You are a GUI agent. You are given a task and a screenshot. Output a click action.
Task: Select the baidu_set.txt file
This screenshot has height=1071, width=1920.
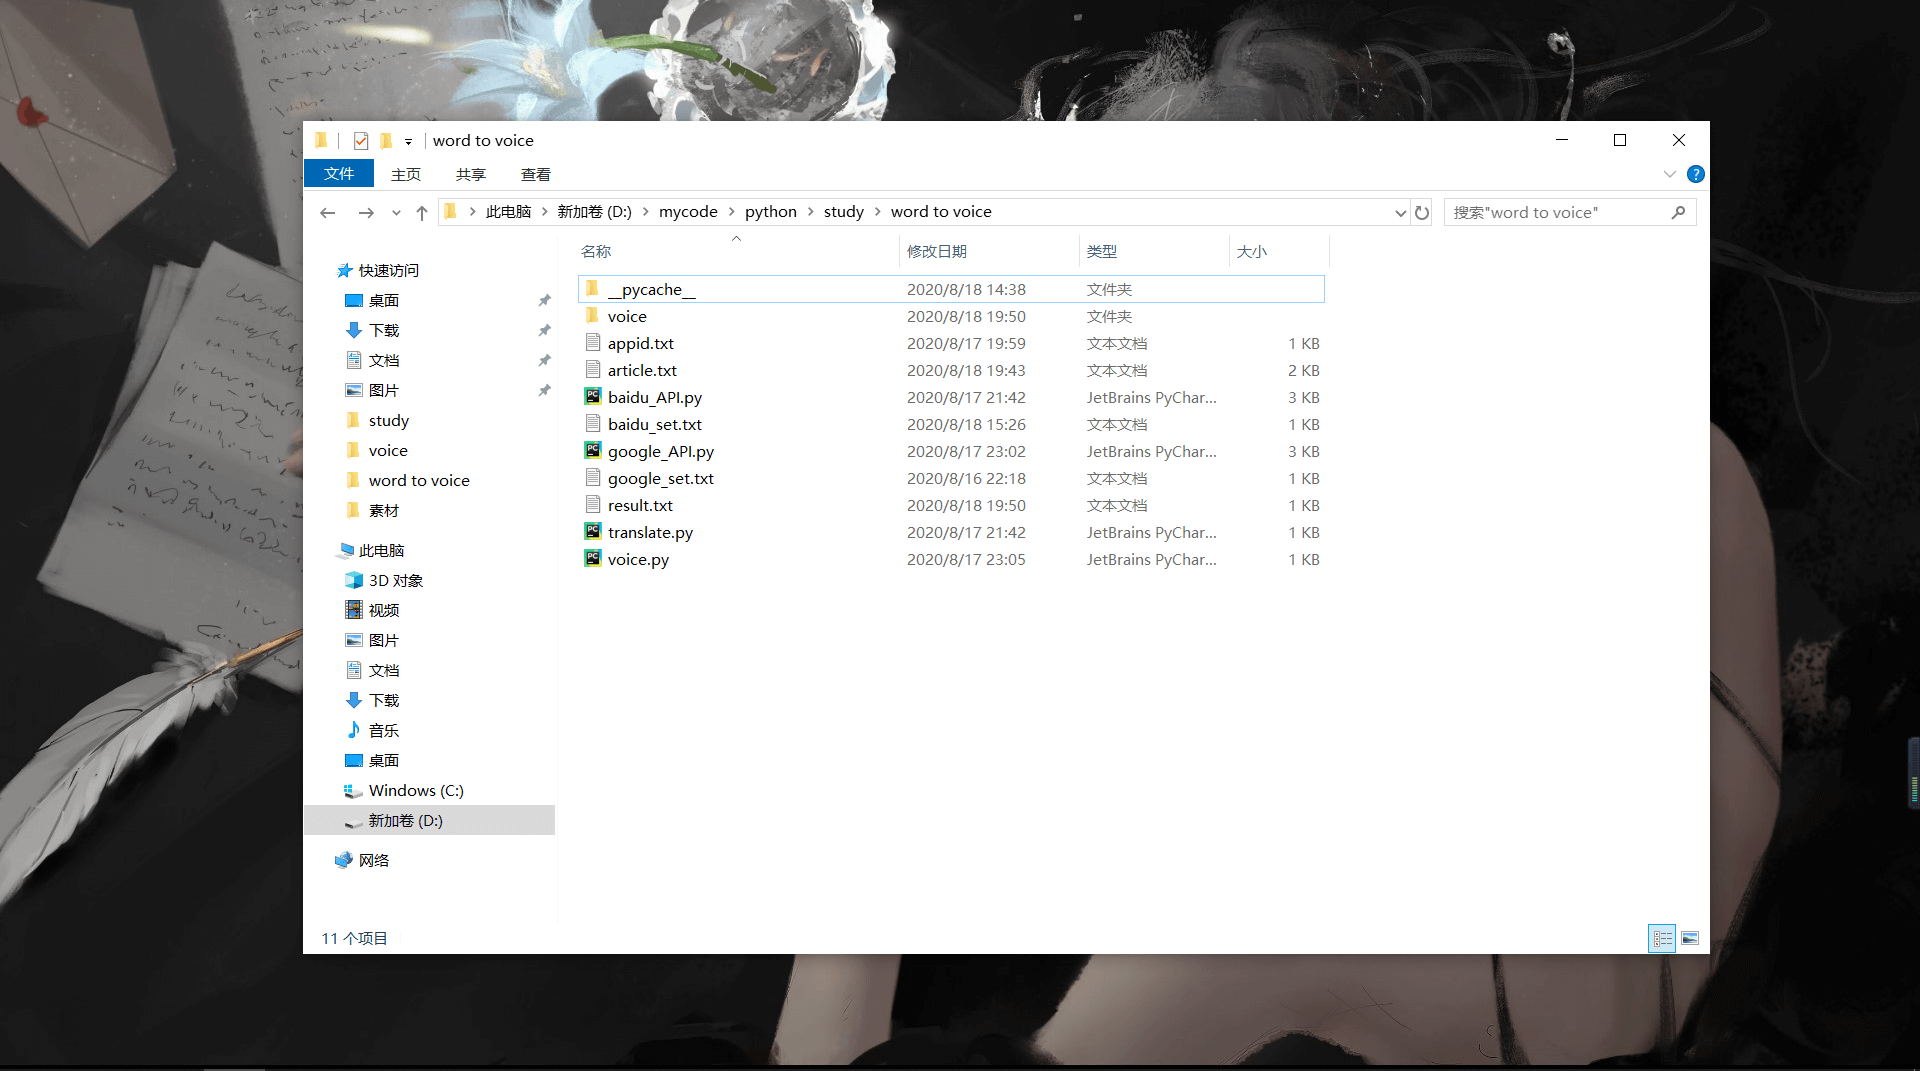pyautogui.click(x=951, y=424)
